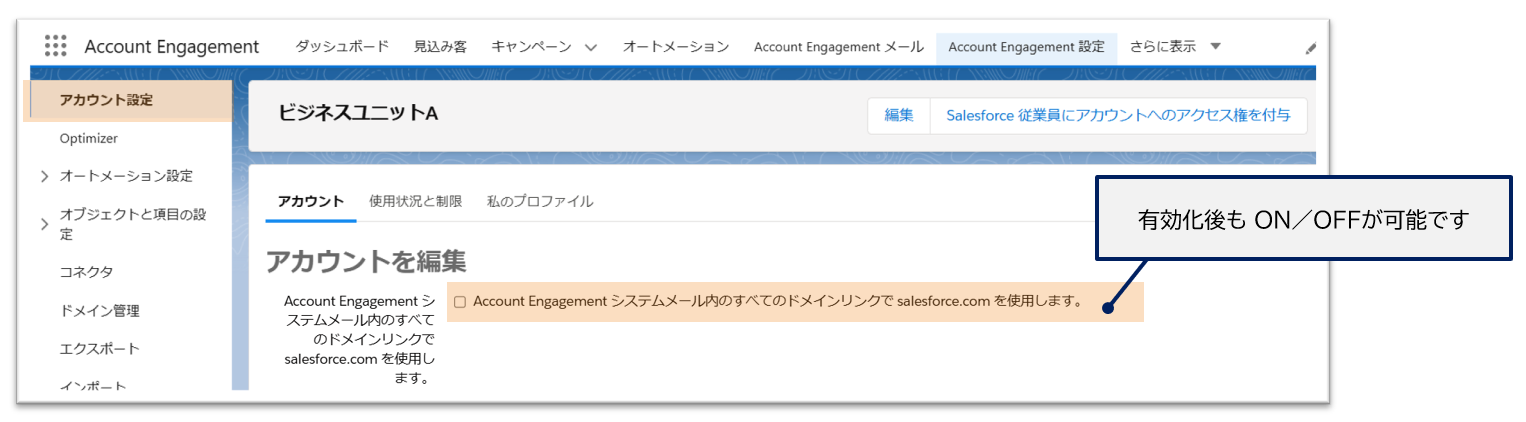Screen dimensions: 1526x422
Task: Open Account Engagement メール tab
Action: click(x=839, y=46)
